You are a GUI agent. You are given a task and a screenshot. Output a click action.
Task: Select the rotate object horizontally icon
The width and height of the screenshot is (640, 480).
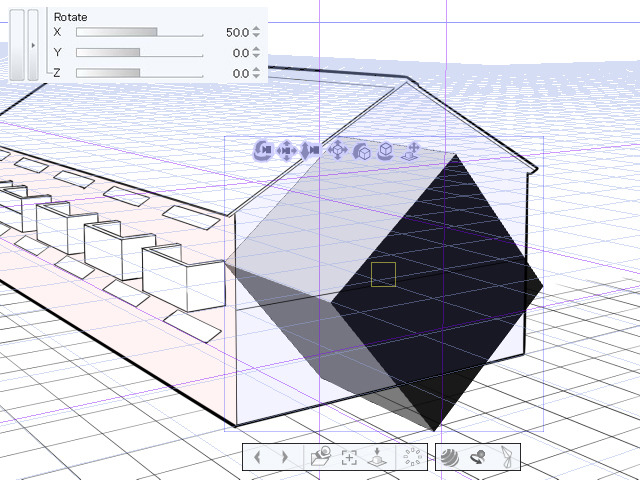click(385, 151)
